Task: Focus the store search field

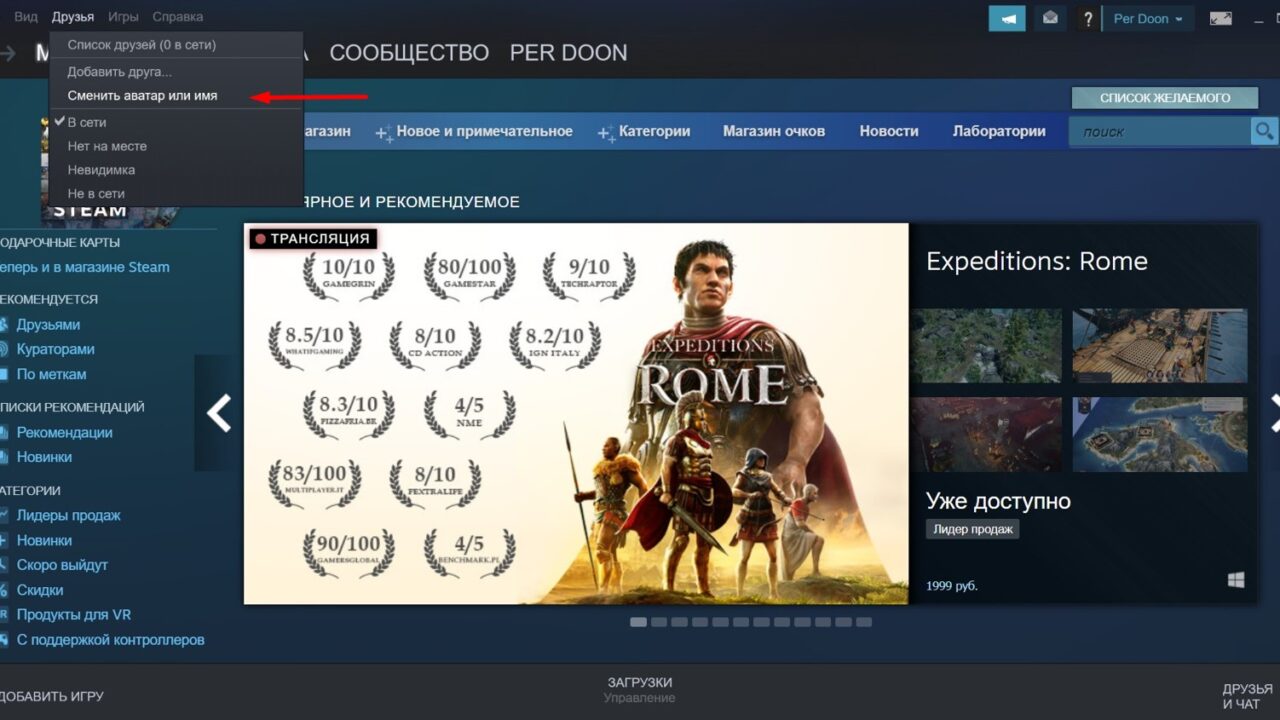Action: click(1160, 131)
